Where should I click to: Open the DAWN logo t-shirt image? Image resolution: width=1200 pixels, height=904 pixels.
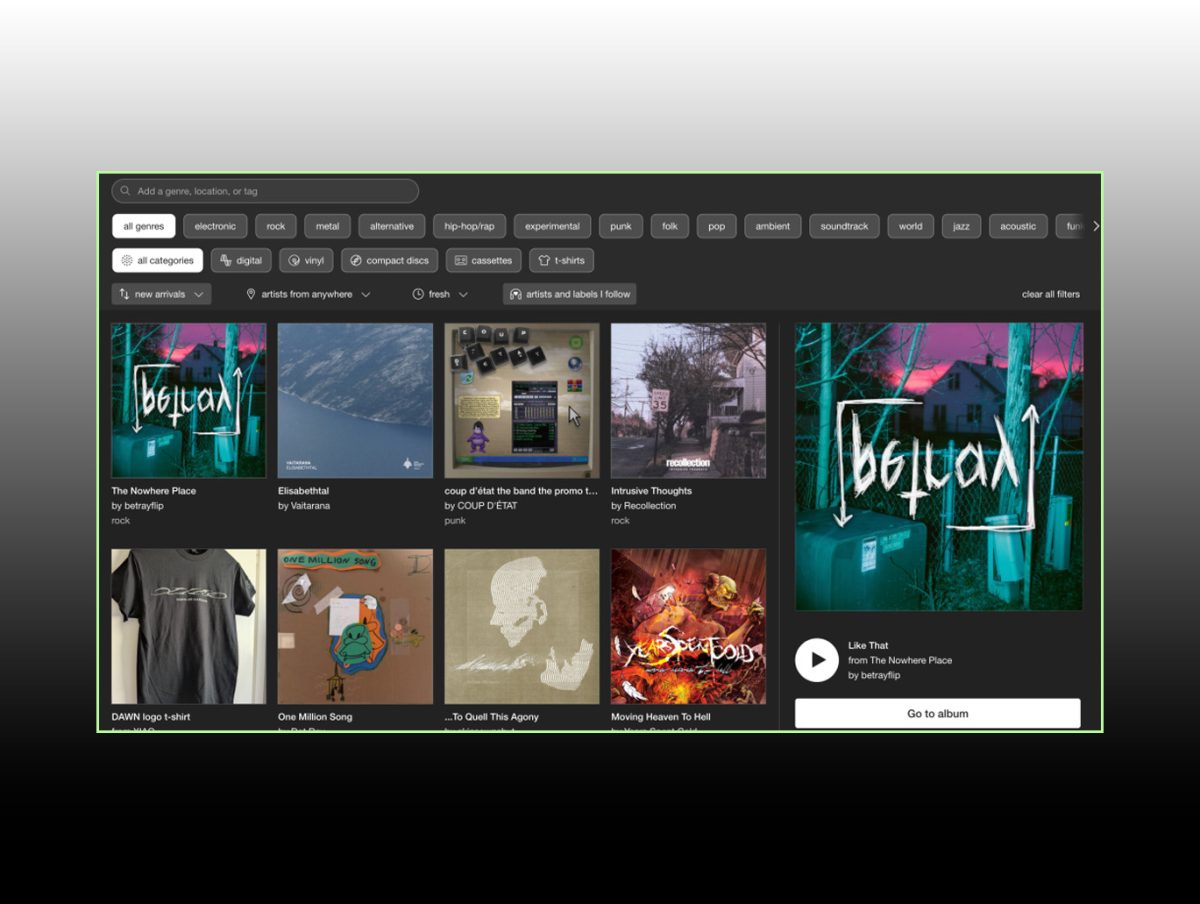click(189, 626)
